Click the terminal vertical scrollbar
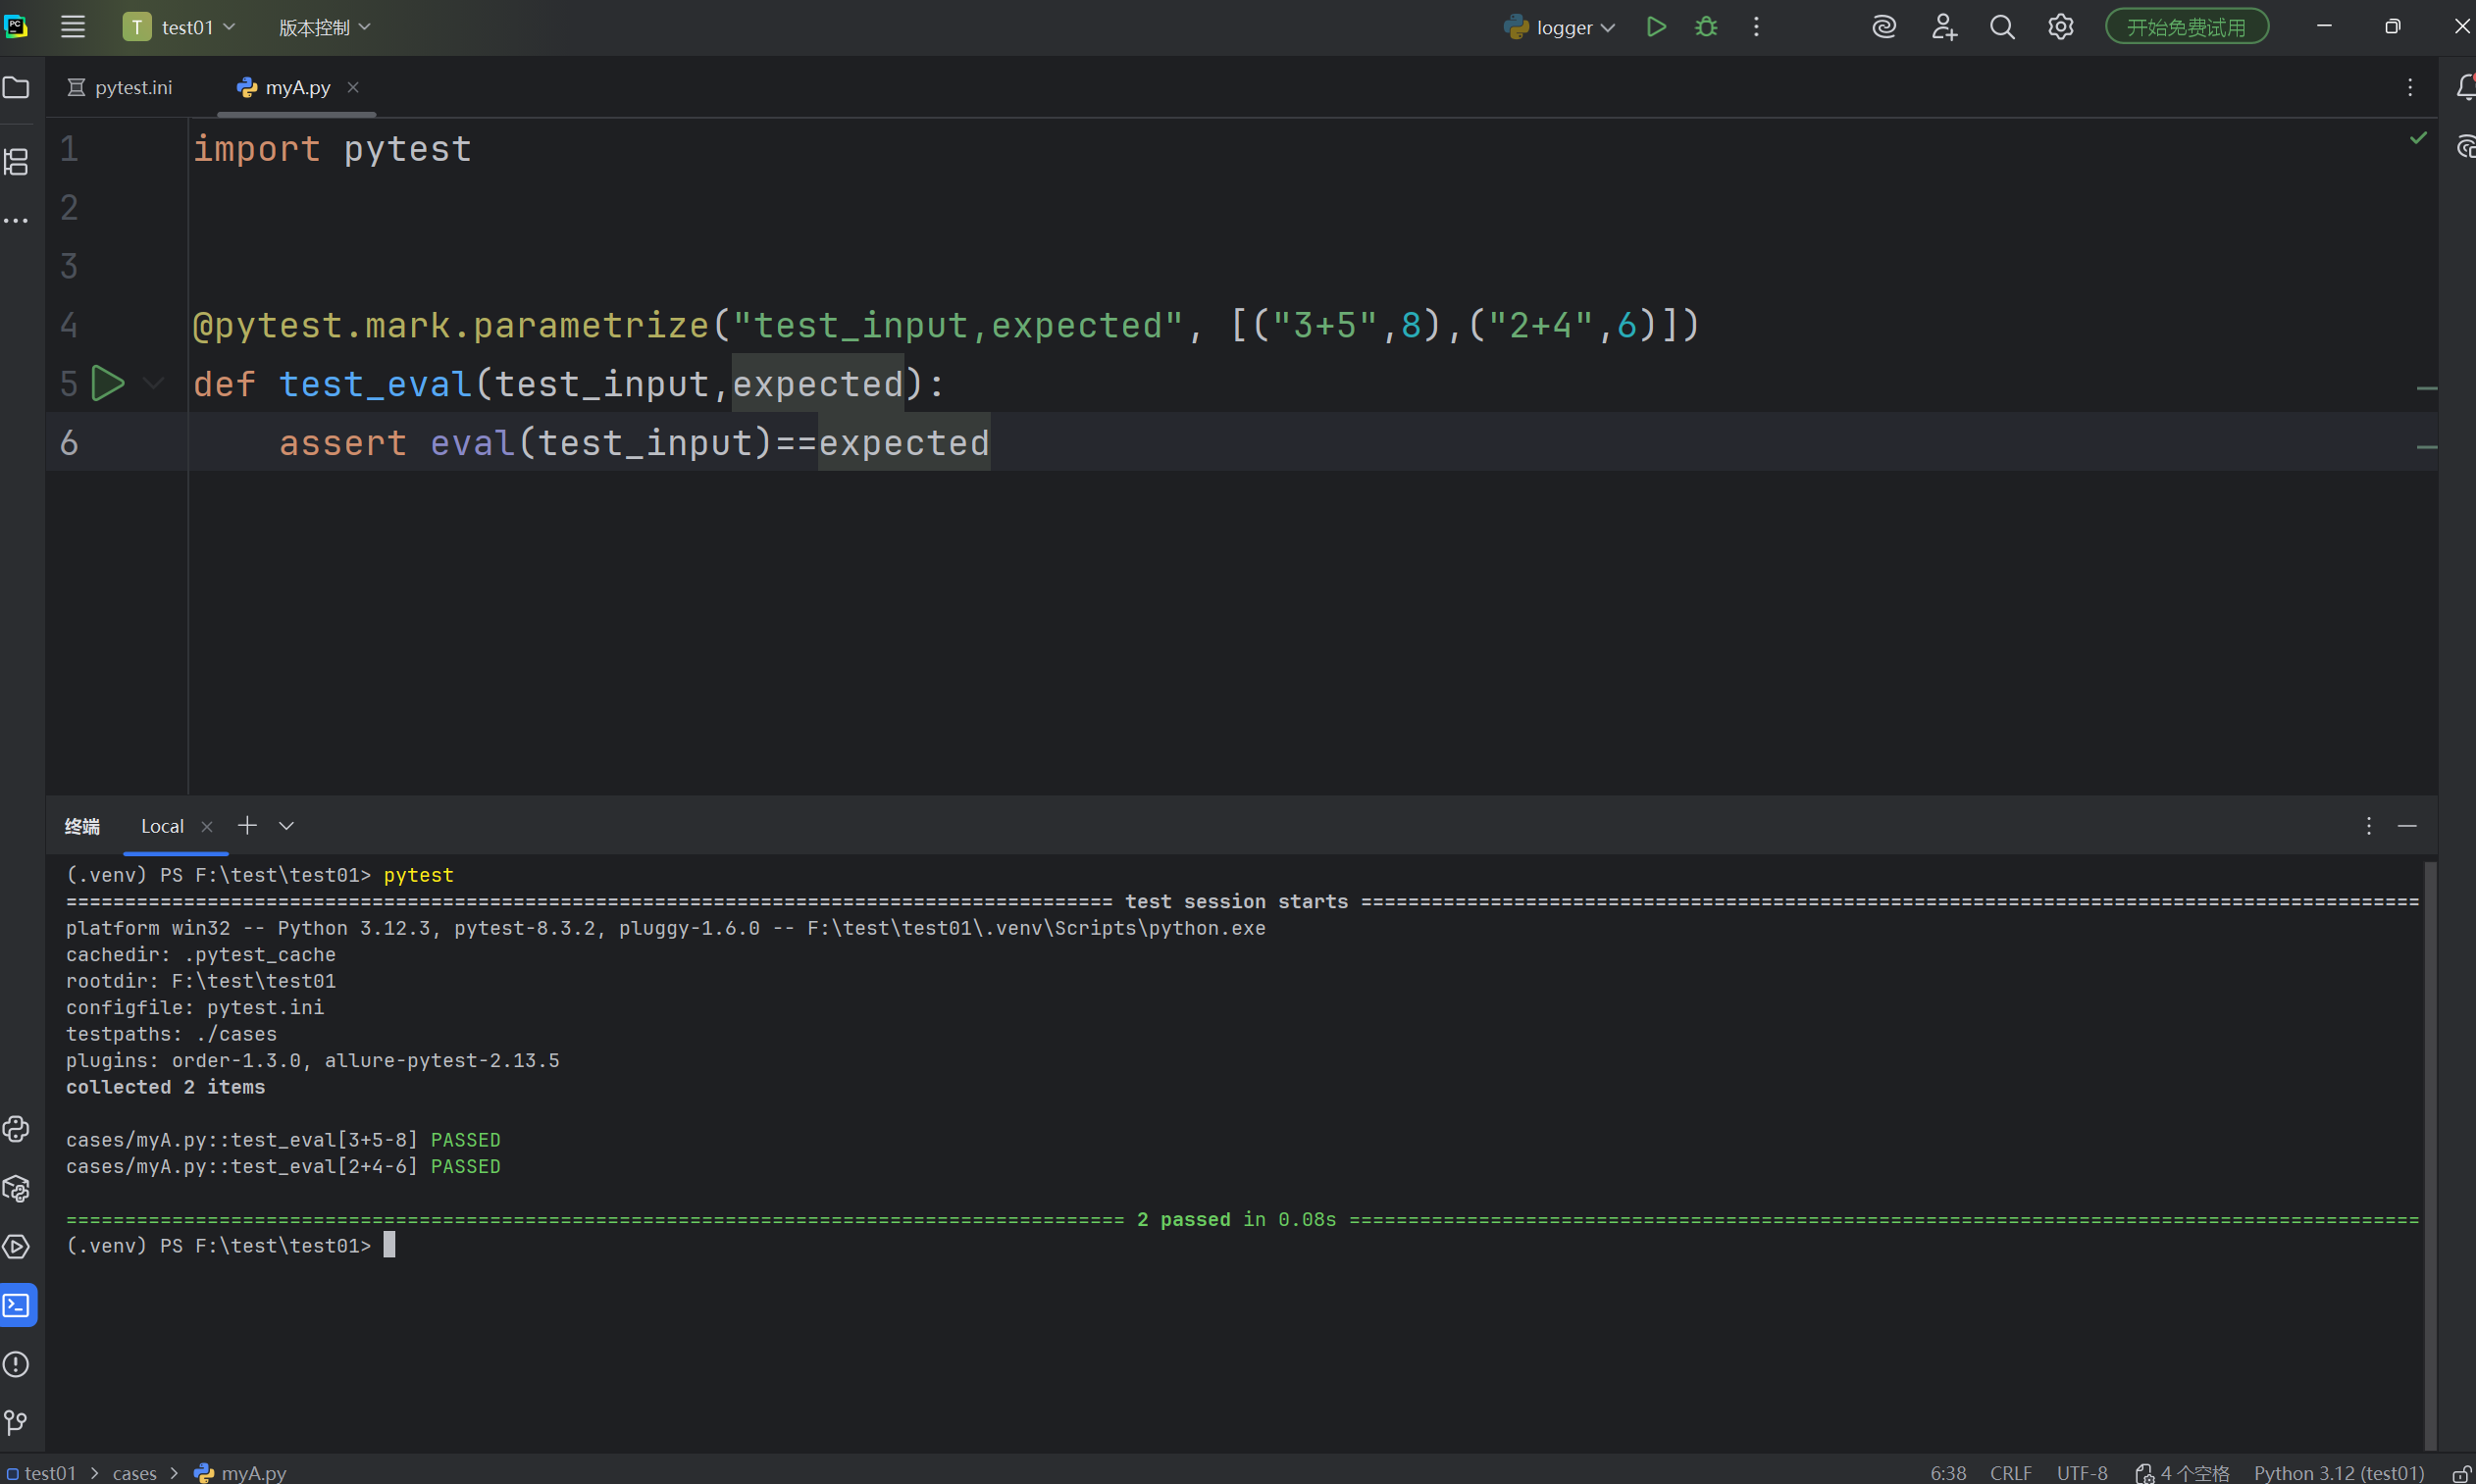Screen dimensions: 2476x1484 tap(2429, 1150)
